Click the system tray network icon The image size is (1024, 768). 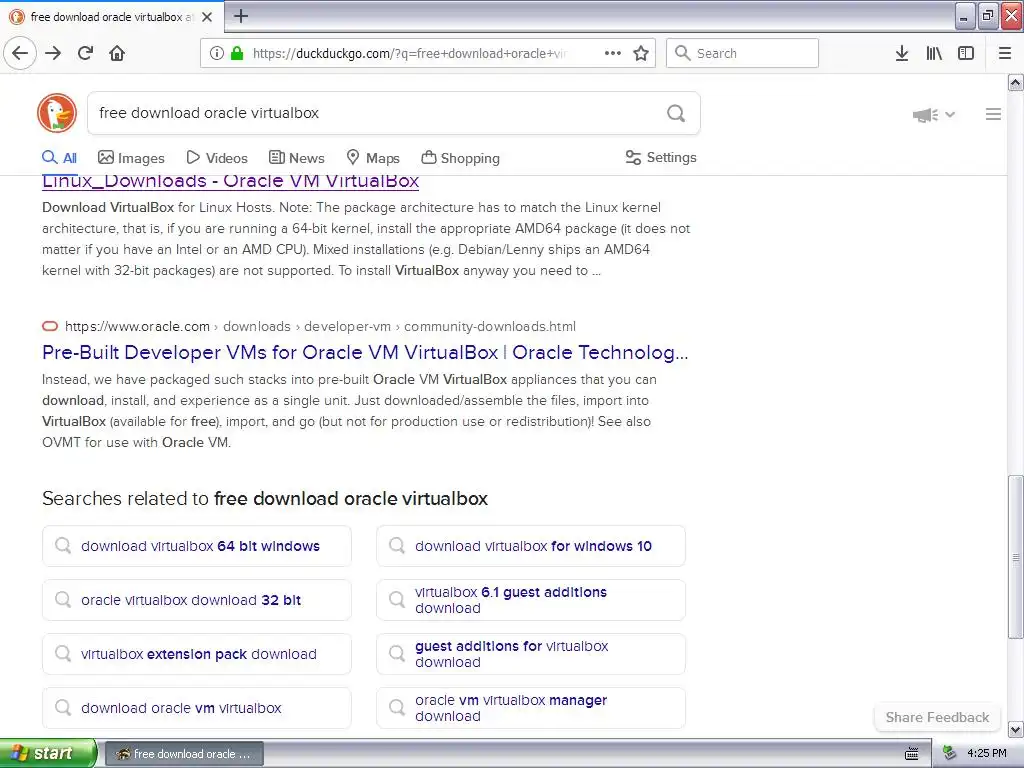[950, 754]
